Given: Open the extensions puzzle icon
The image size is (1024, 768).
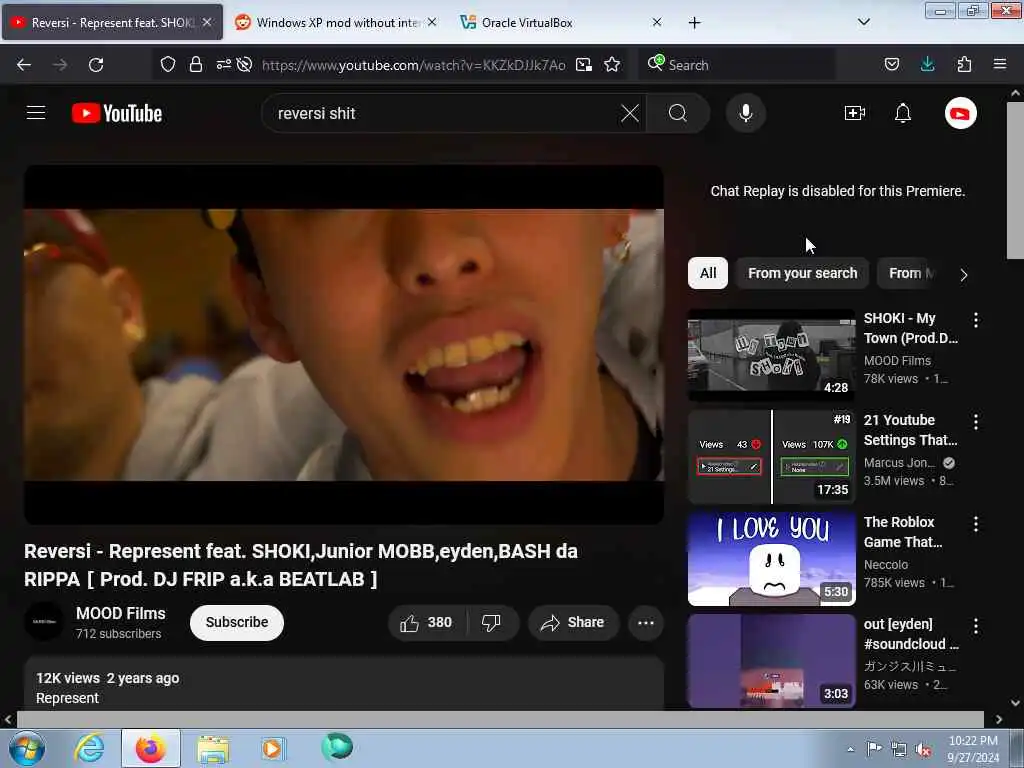Looking at the screenshot, I should (964, 64).
